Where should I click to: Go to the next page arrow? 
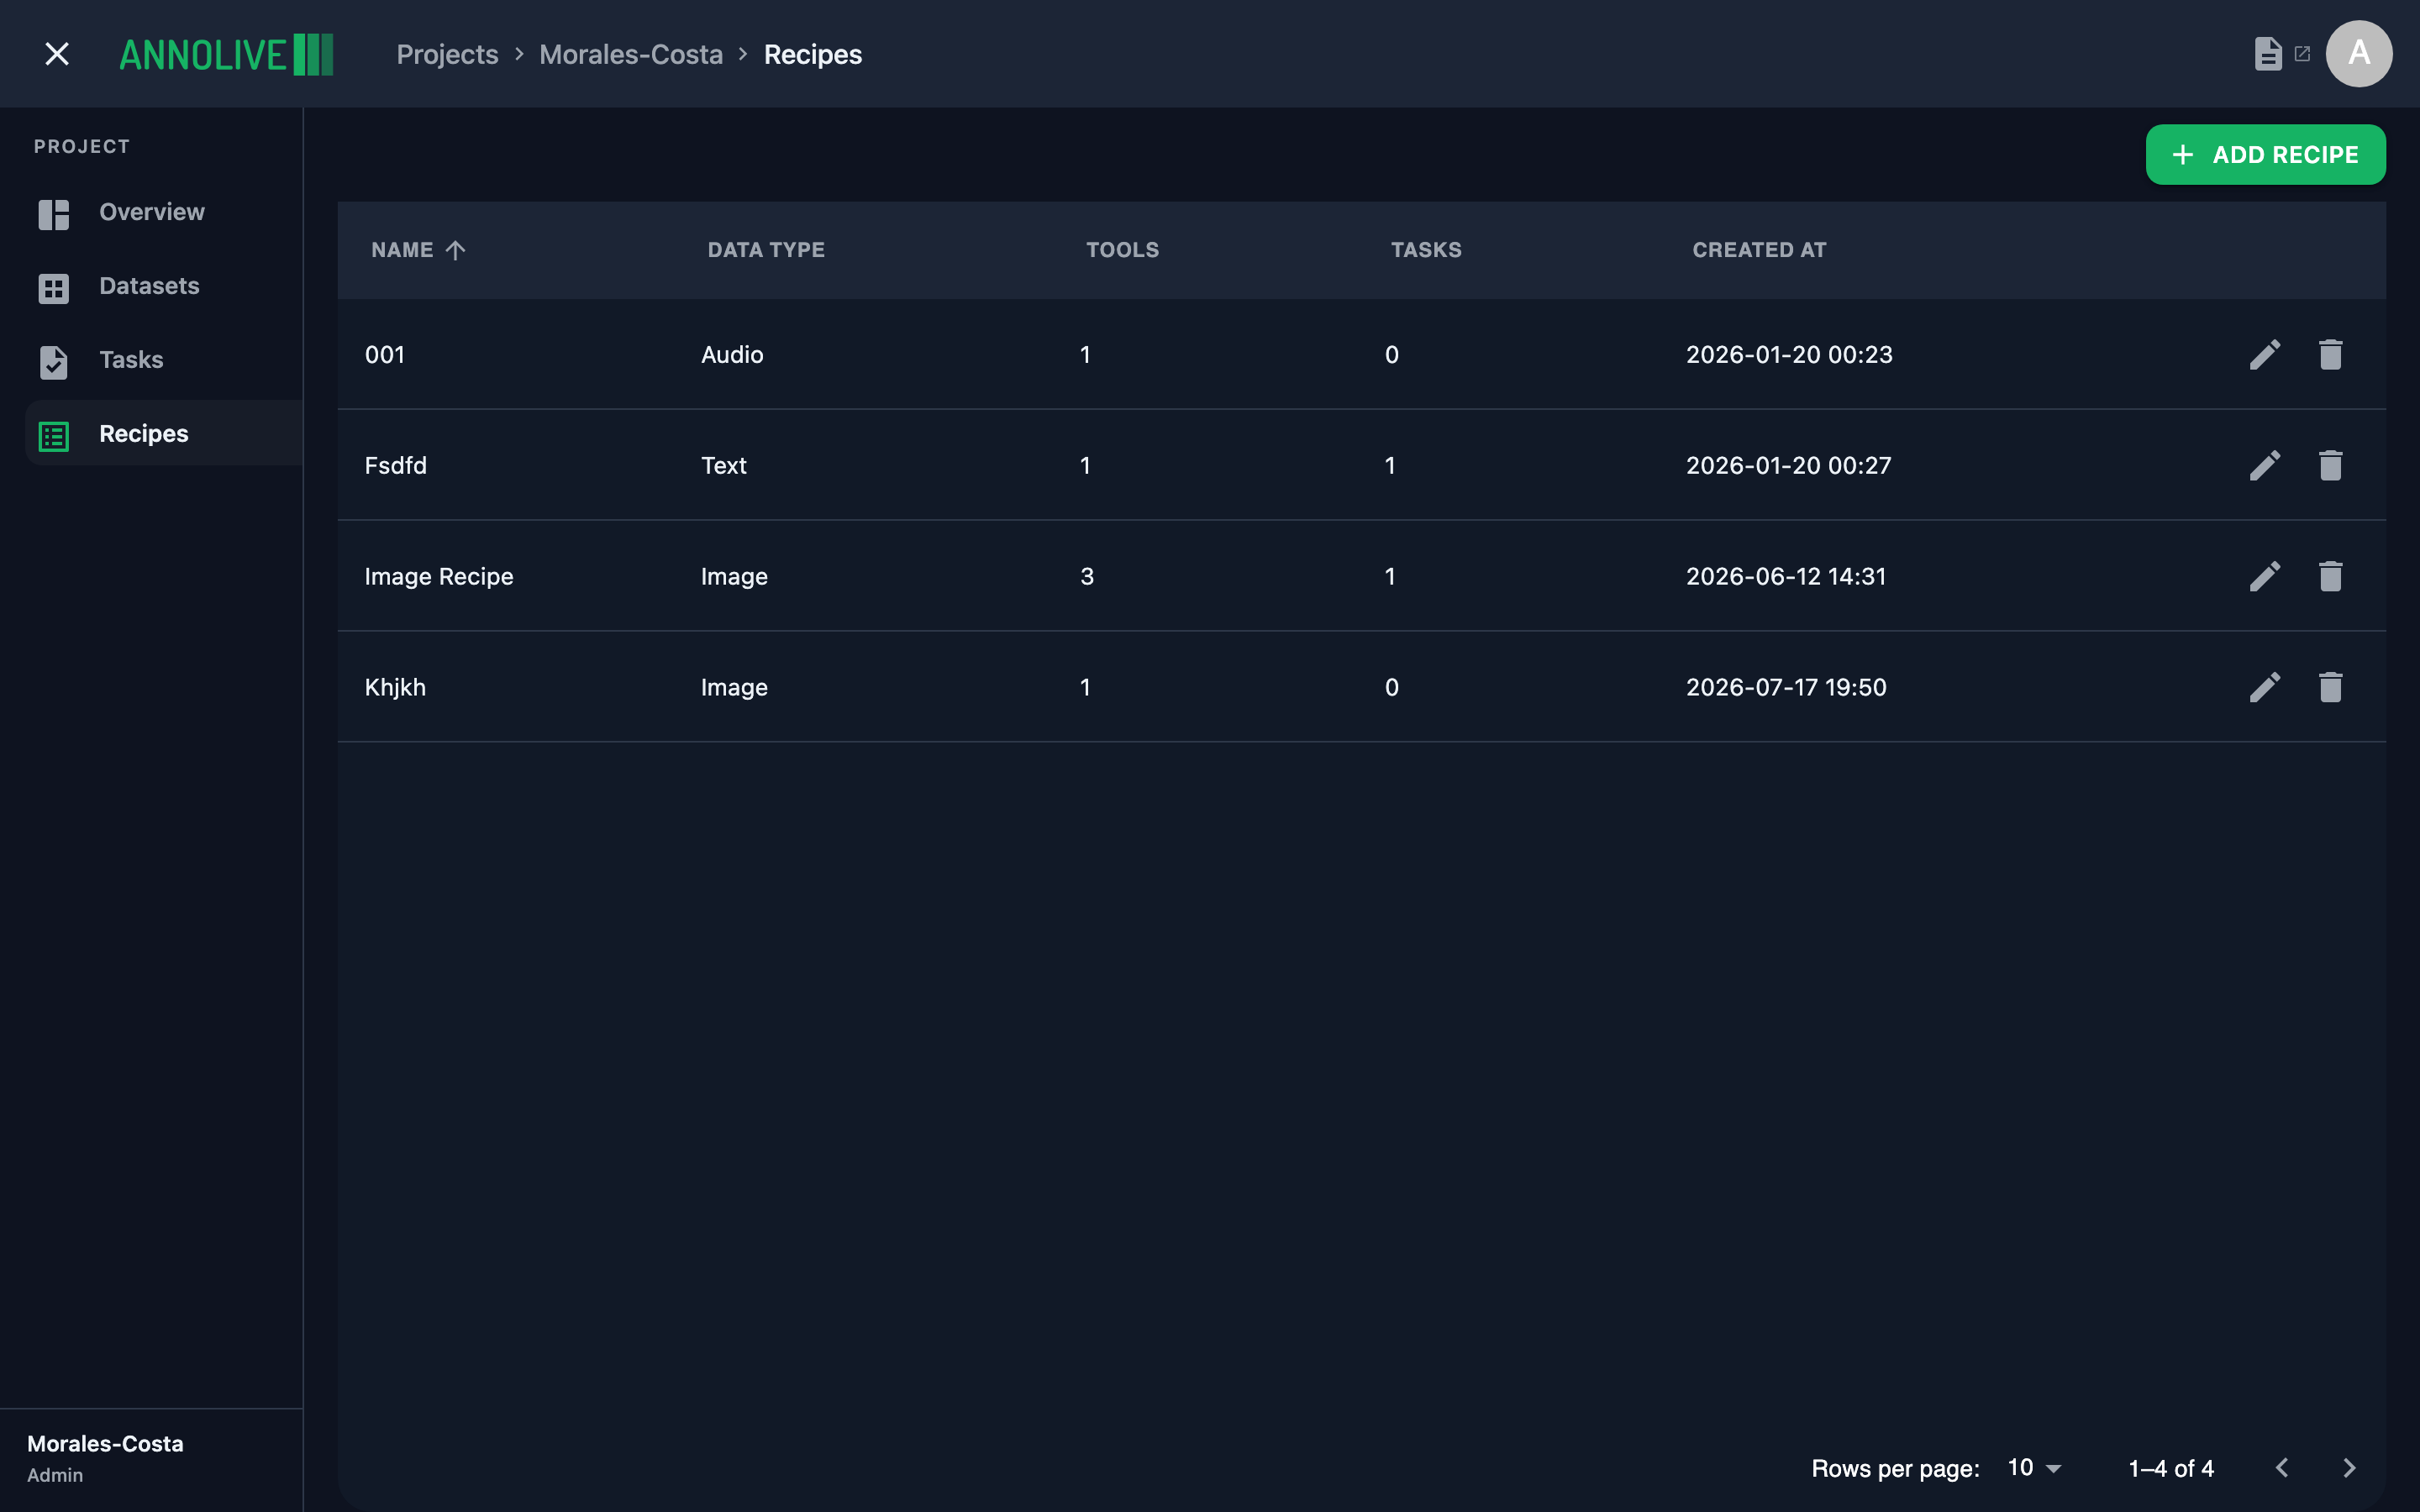(x=2349, y=1468)
